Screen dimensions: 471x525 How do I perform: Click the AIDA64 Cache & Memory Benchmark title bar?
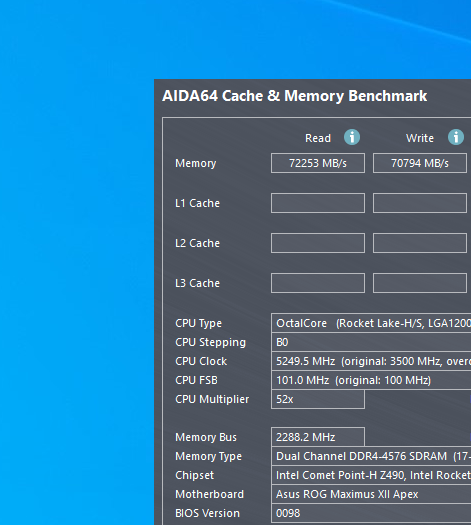point(313,96)
